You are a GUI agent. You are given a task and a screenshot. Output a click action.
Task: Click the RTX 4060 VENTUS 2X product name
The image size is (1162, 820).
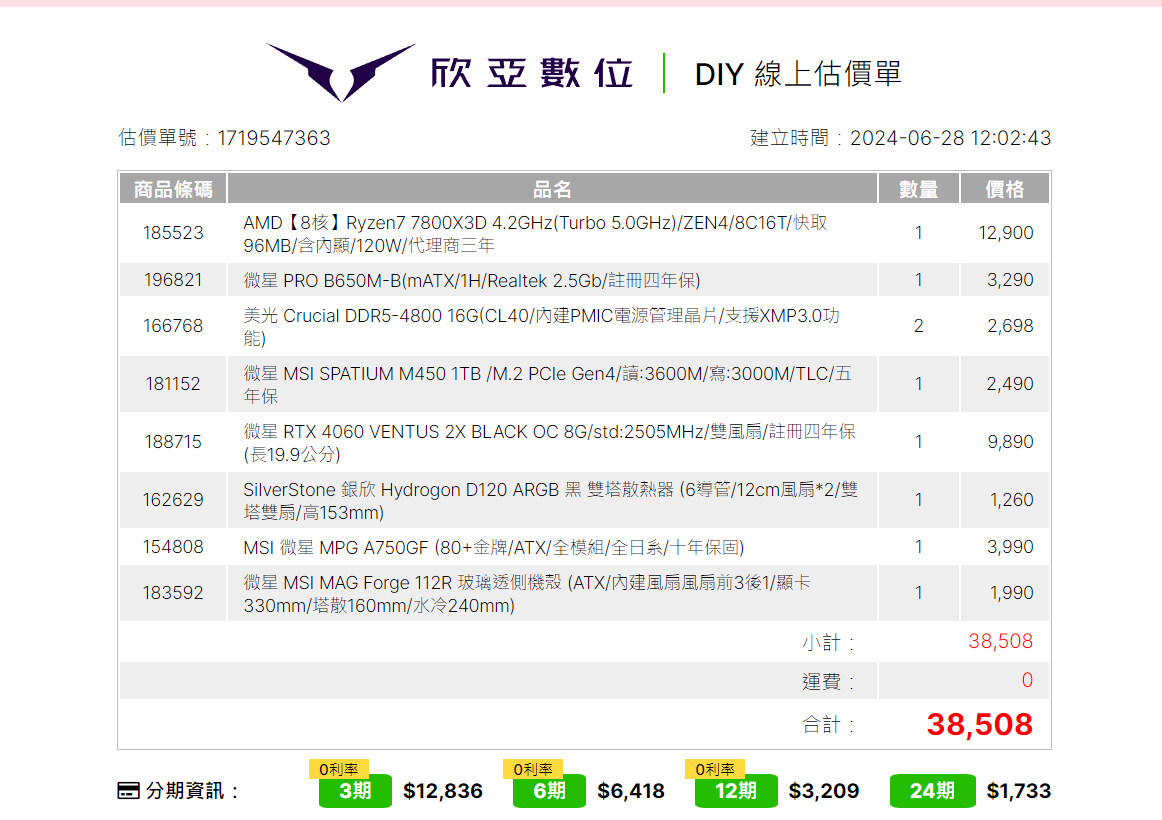[x=549, y=442]
